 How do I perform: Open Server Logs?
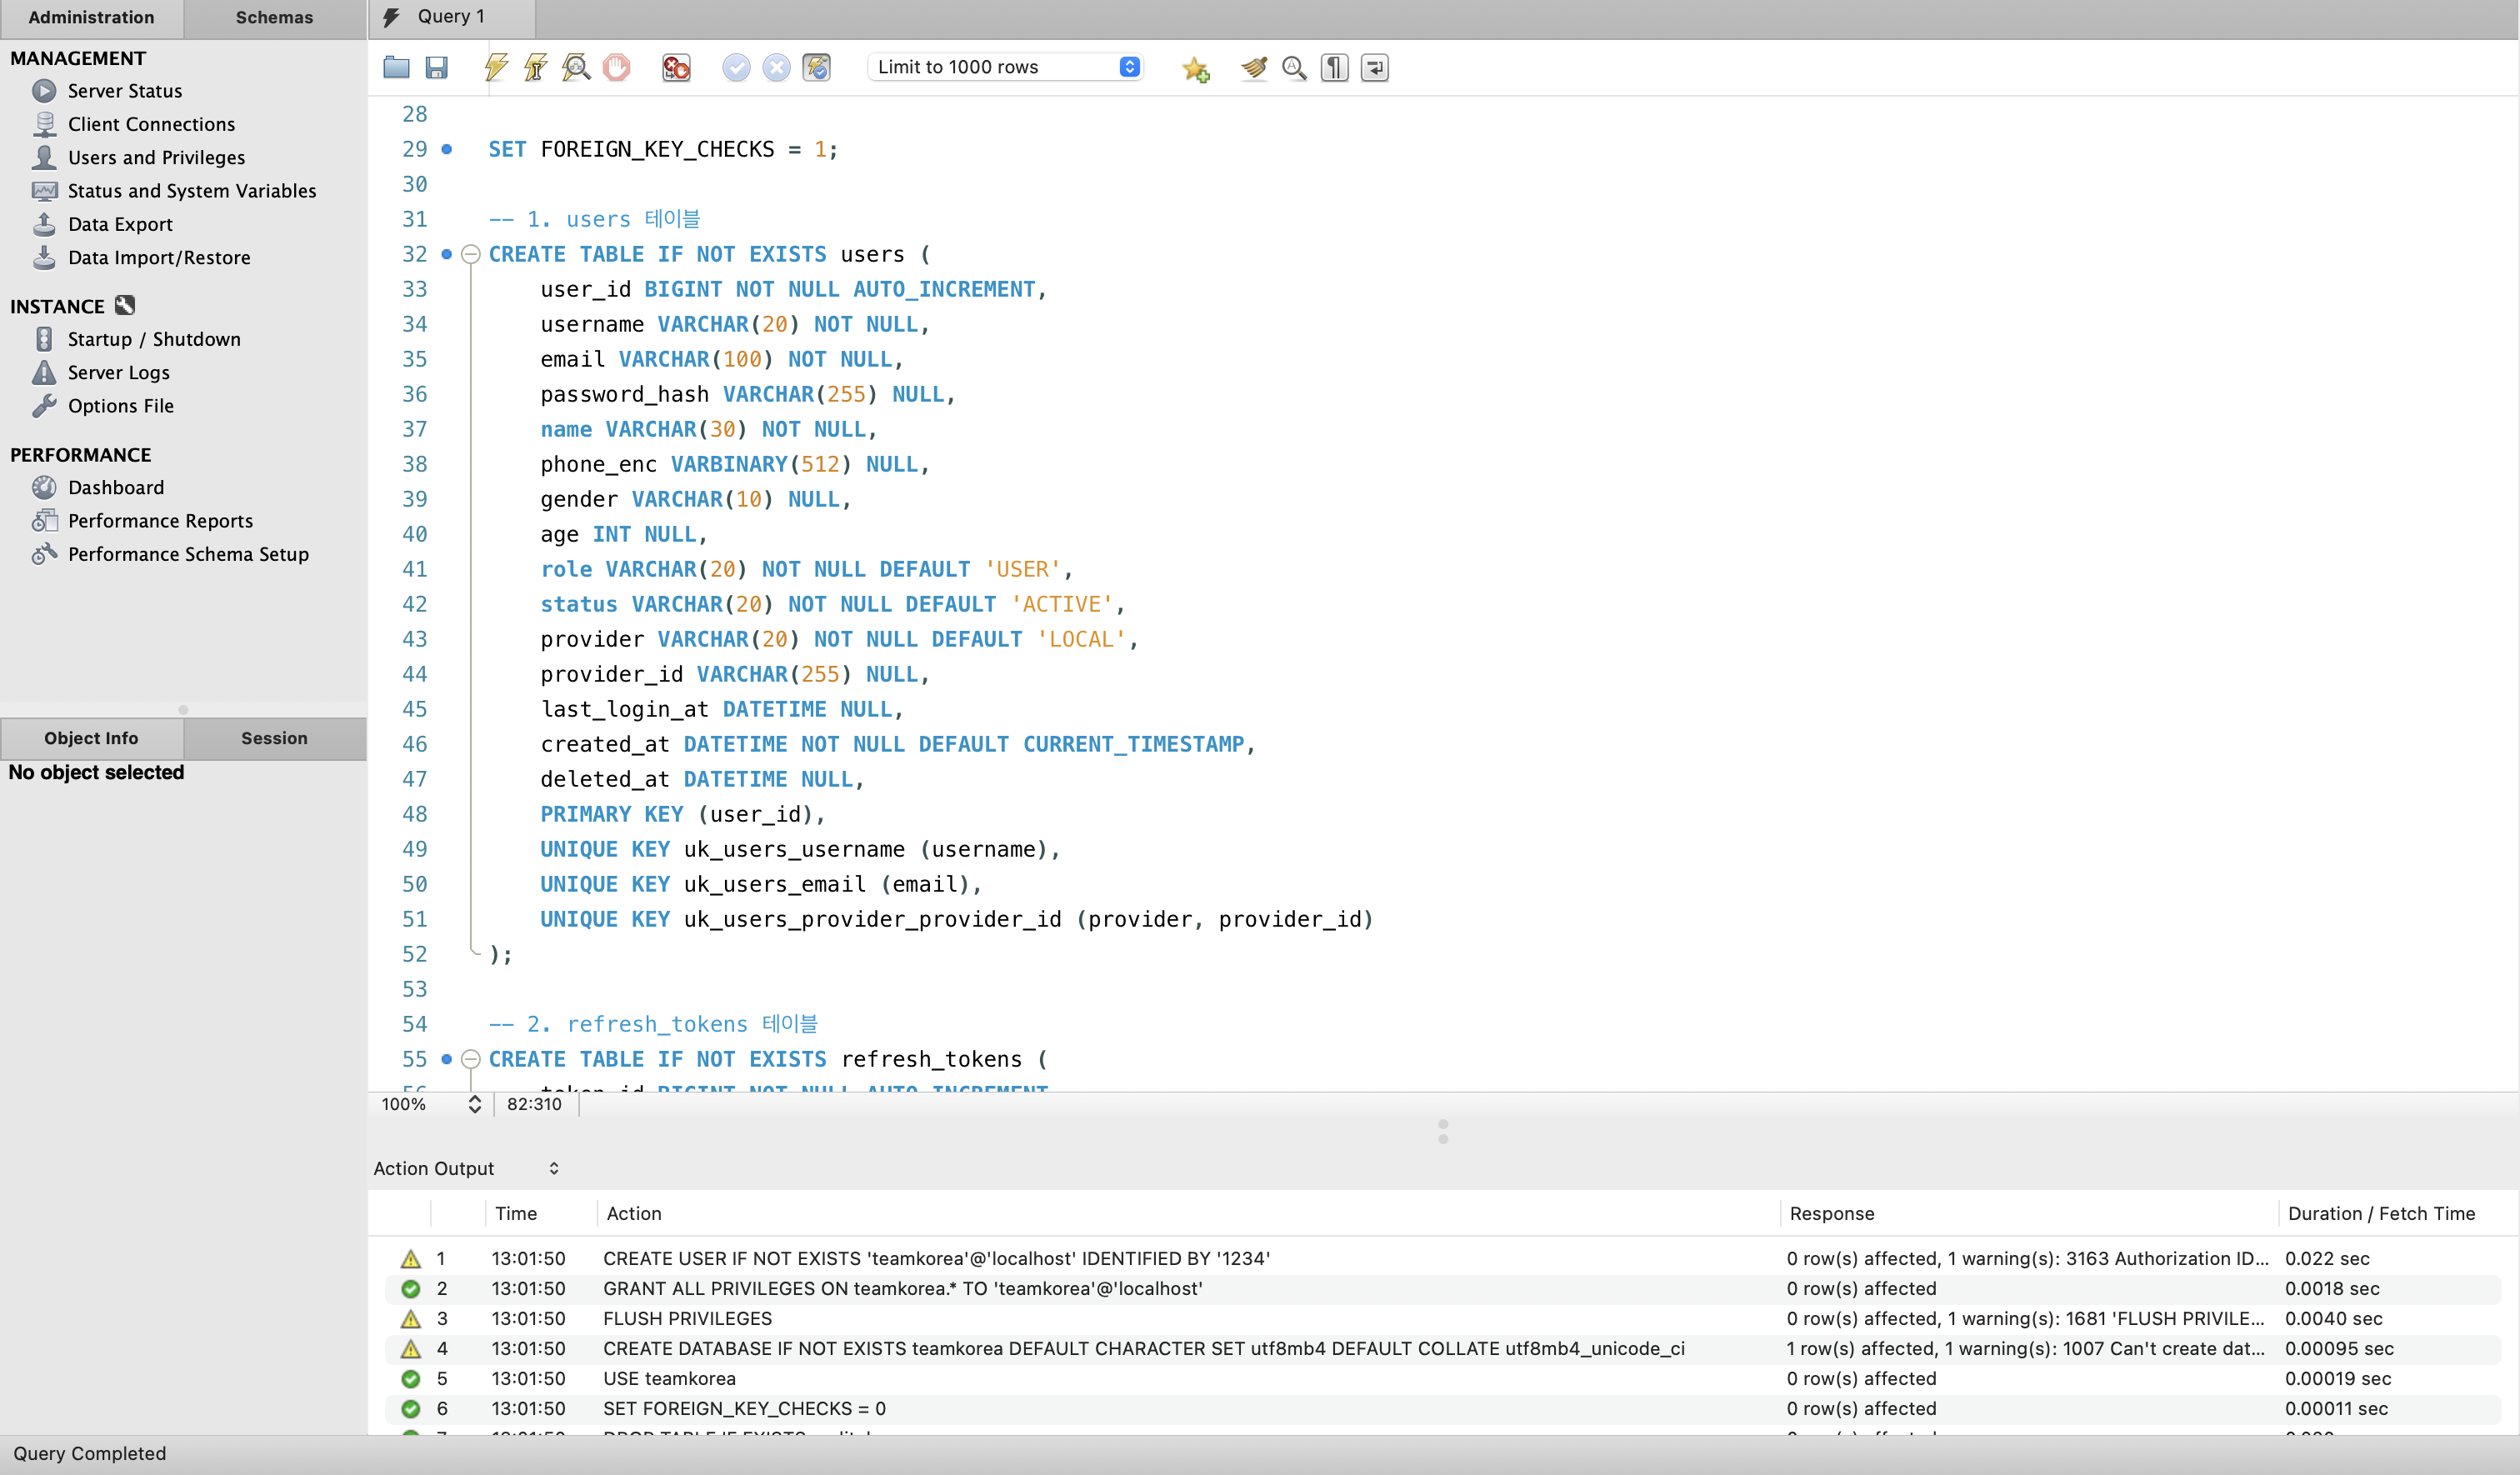point(118,372)
